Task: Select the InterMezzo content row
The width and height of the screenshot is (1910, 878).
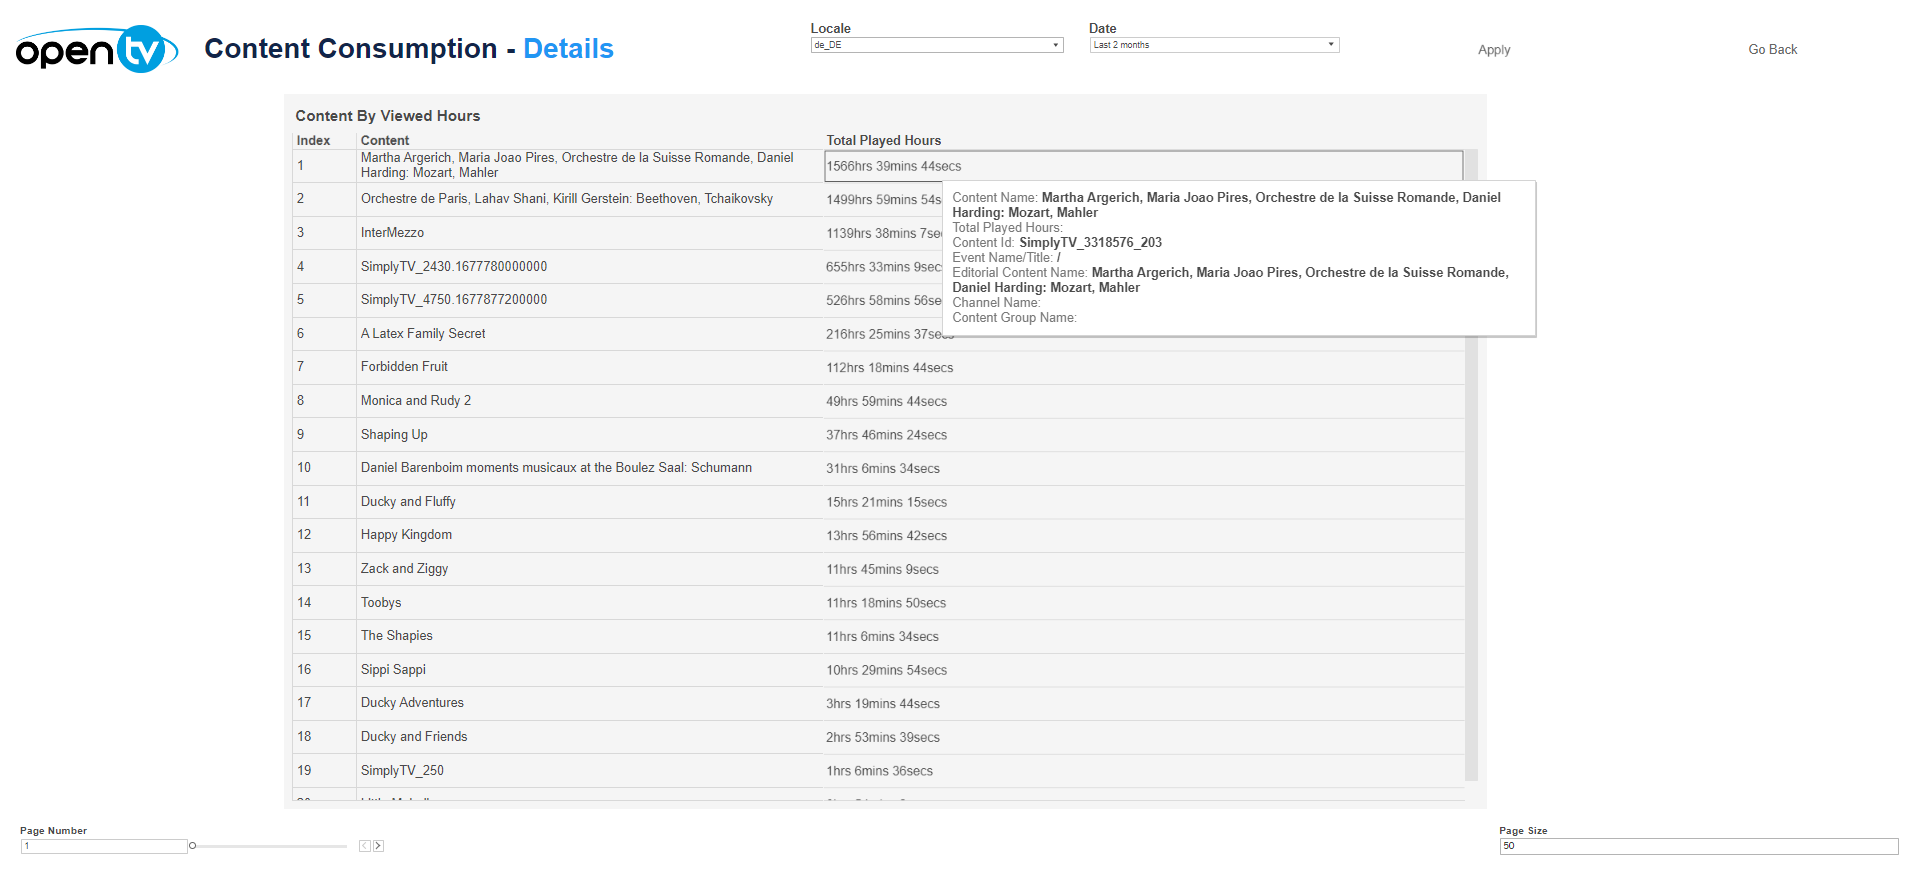Action: tap(392, 233)
